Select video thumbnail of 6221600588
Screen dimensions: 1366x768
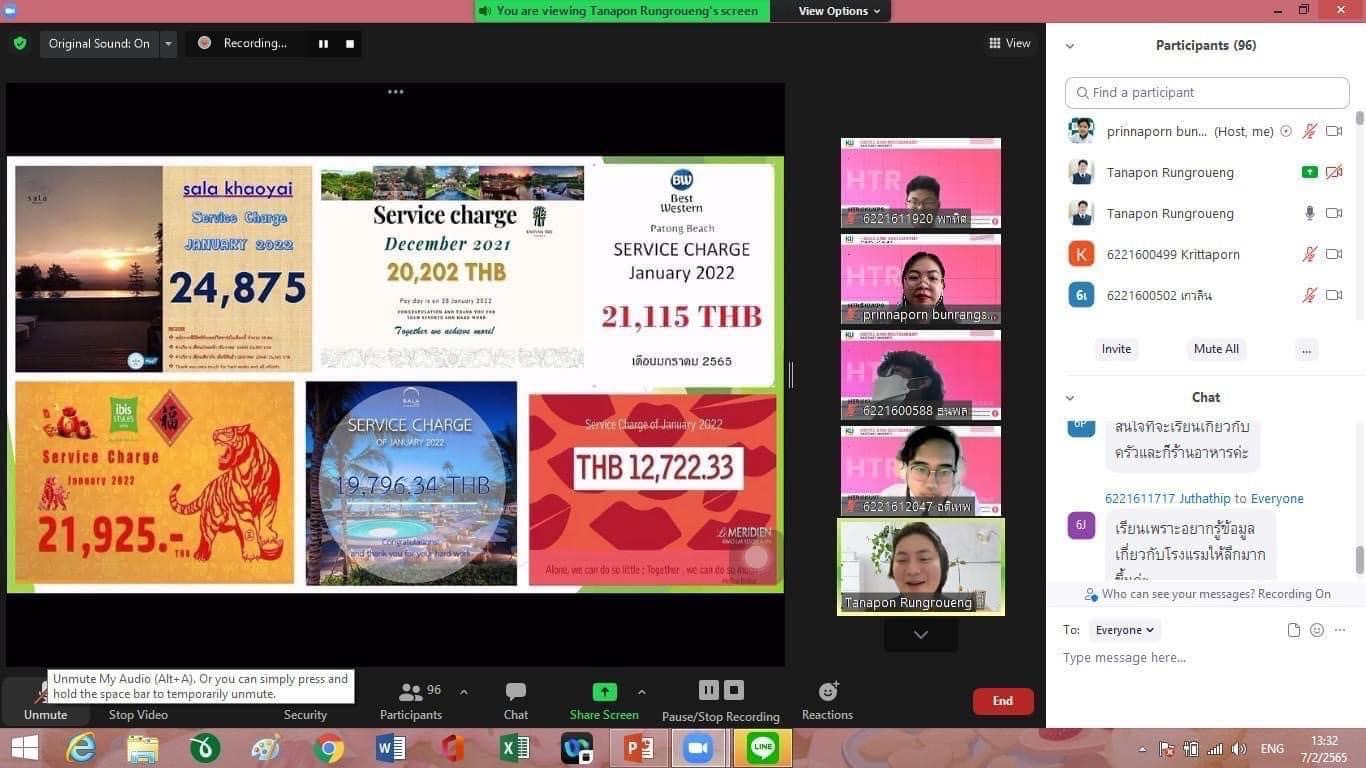pos(921,375)
